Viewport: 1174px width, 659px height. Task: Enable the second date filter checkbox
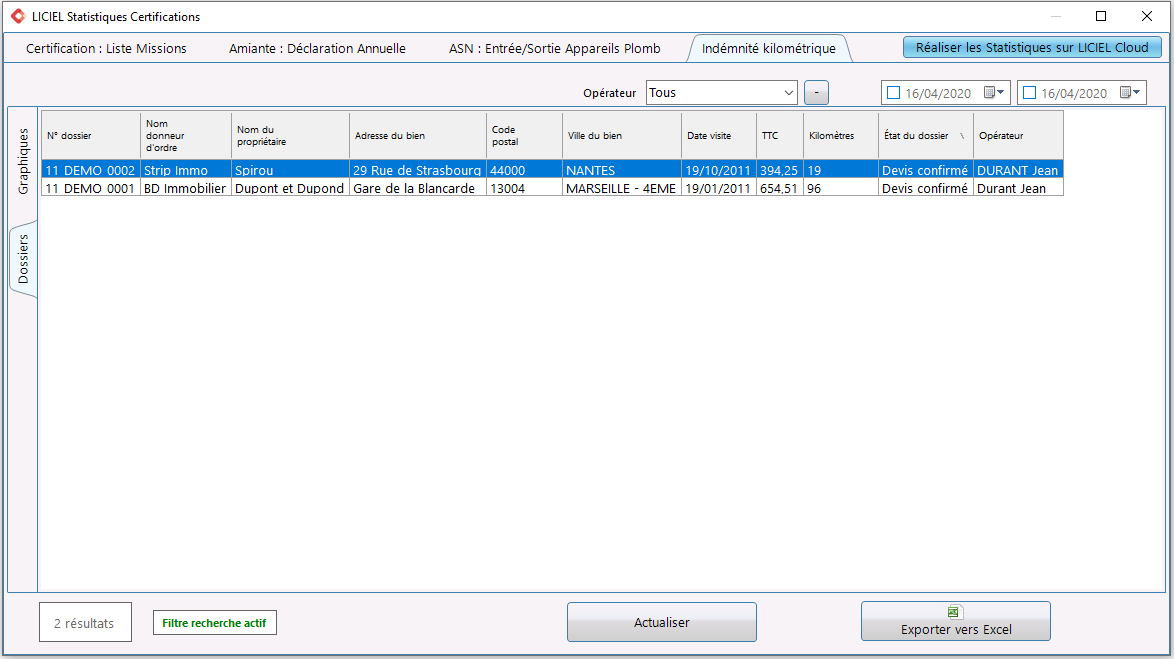click(1029, 92)
